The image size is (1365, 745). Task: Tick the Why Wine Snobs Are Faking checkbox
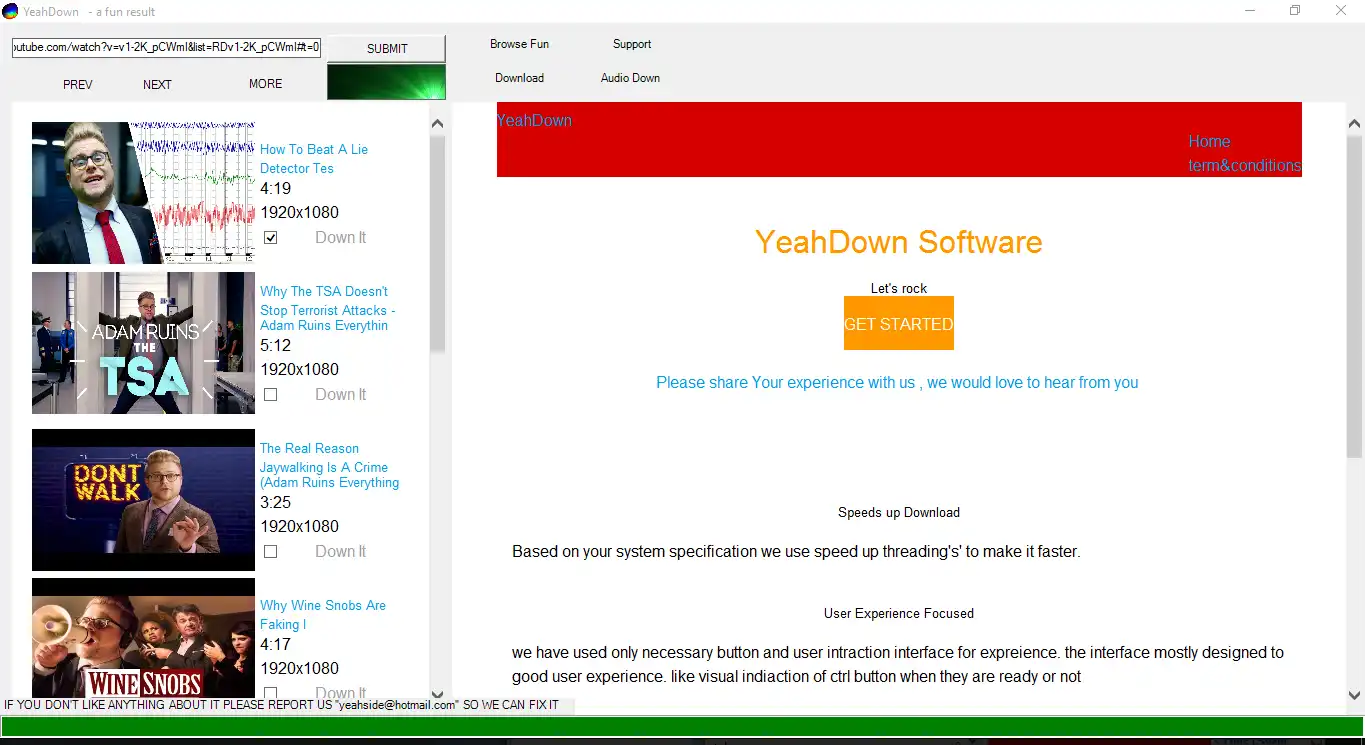pos(270,693)
